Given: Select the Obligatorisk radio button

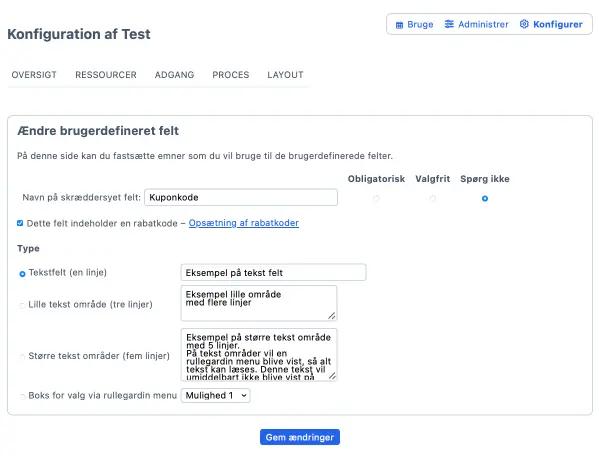Looking at the screenshot, I should click(376, 199).
